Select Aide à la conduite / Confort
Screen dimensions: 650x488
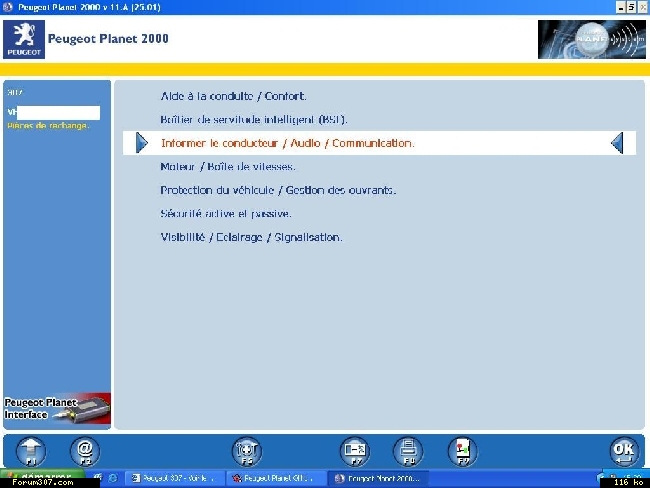[233, 96]
